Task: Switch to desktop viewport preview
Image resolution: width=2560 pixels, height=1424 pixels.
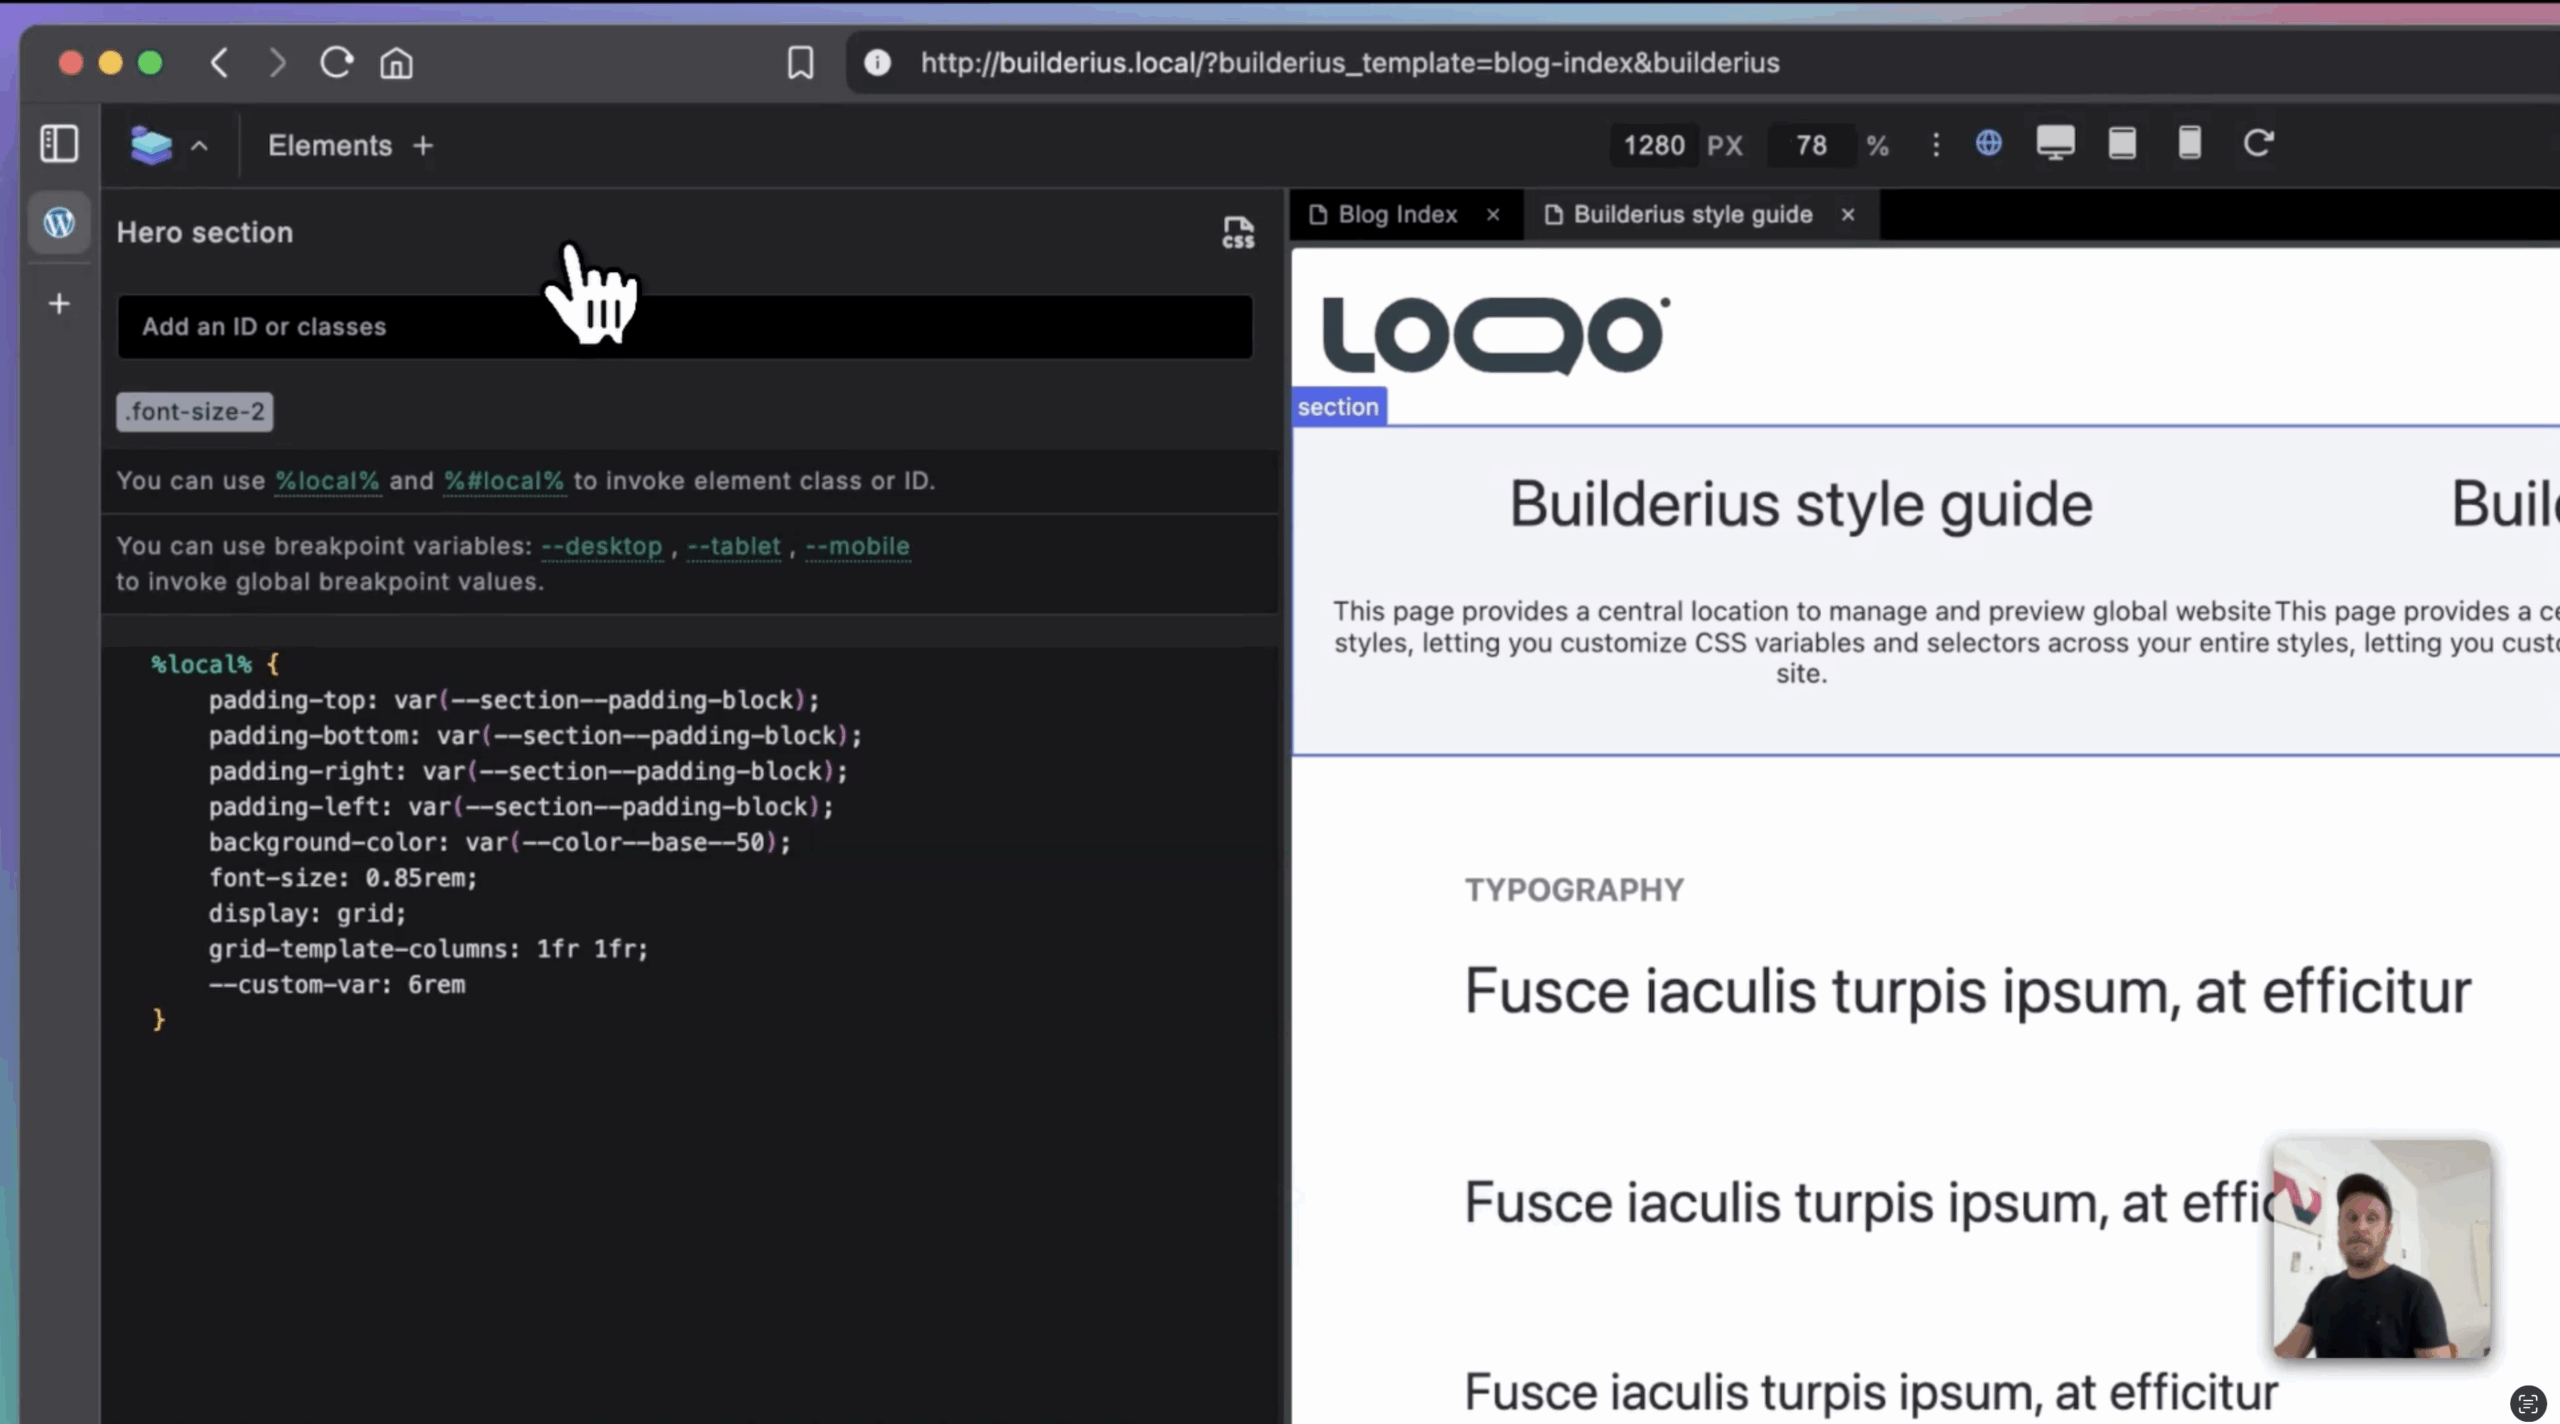Action: (x=2055, y=144)
